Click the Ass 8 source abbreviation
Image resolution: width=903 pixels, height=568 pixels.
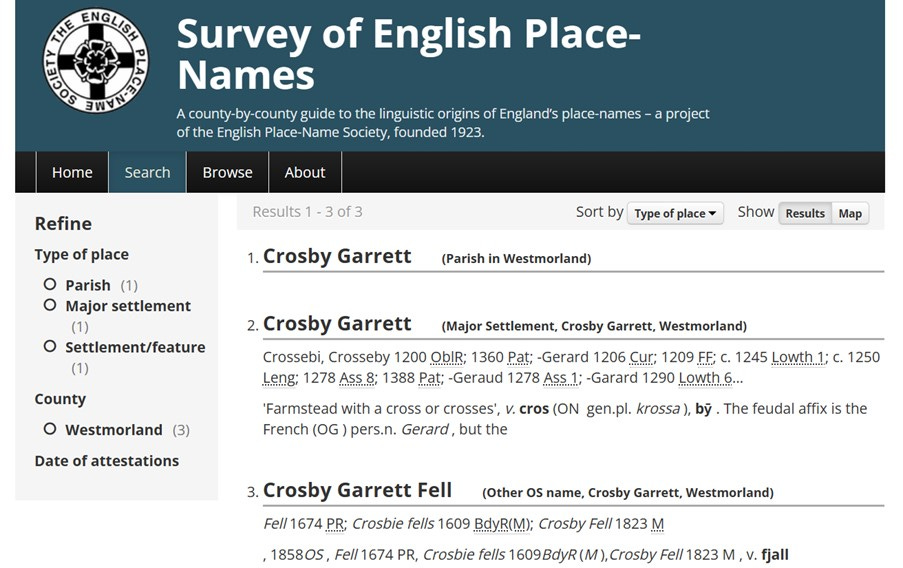coord(357,378)
